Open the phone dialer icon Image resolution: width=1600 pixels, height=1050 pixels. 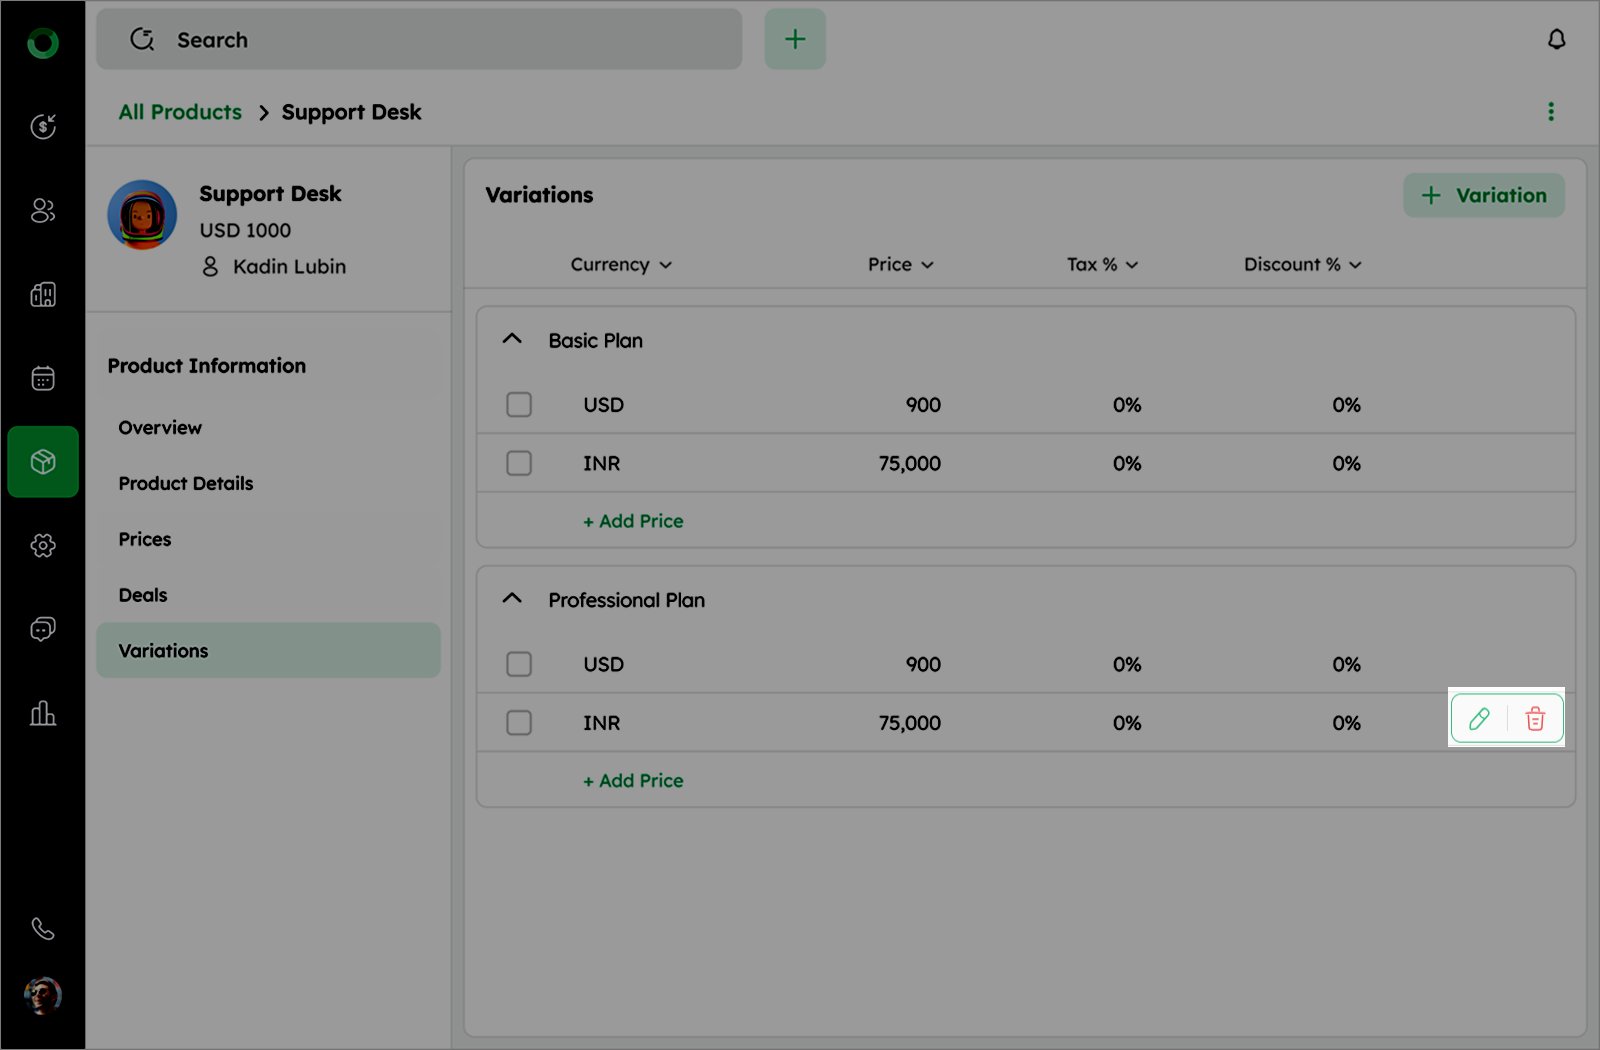(x=43, y=928)
